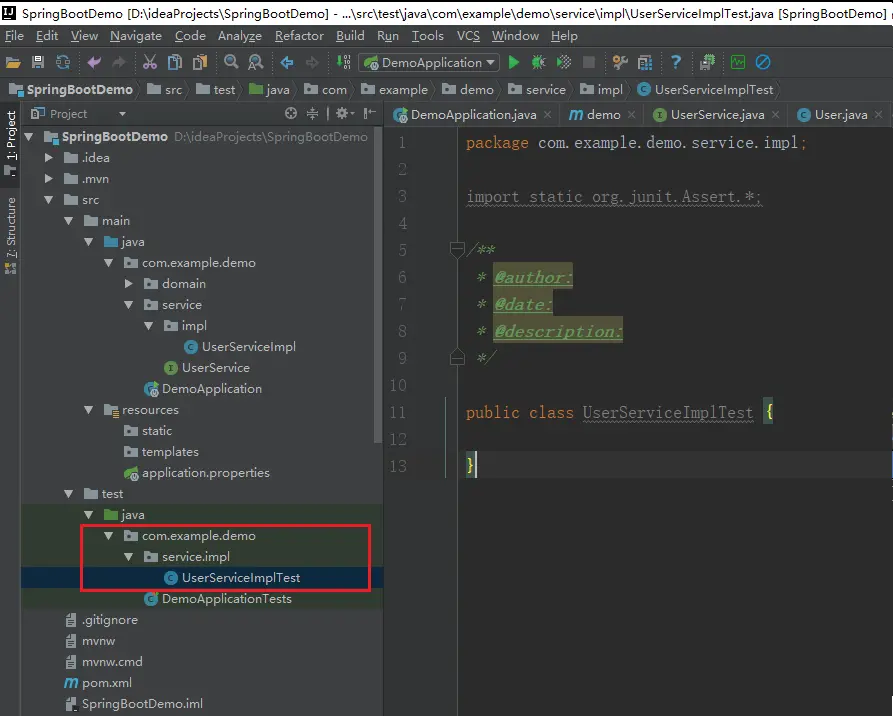
Task: Switch to the DemoApplication.java tab
Action: point(473,114)
